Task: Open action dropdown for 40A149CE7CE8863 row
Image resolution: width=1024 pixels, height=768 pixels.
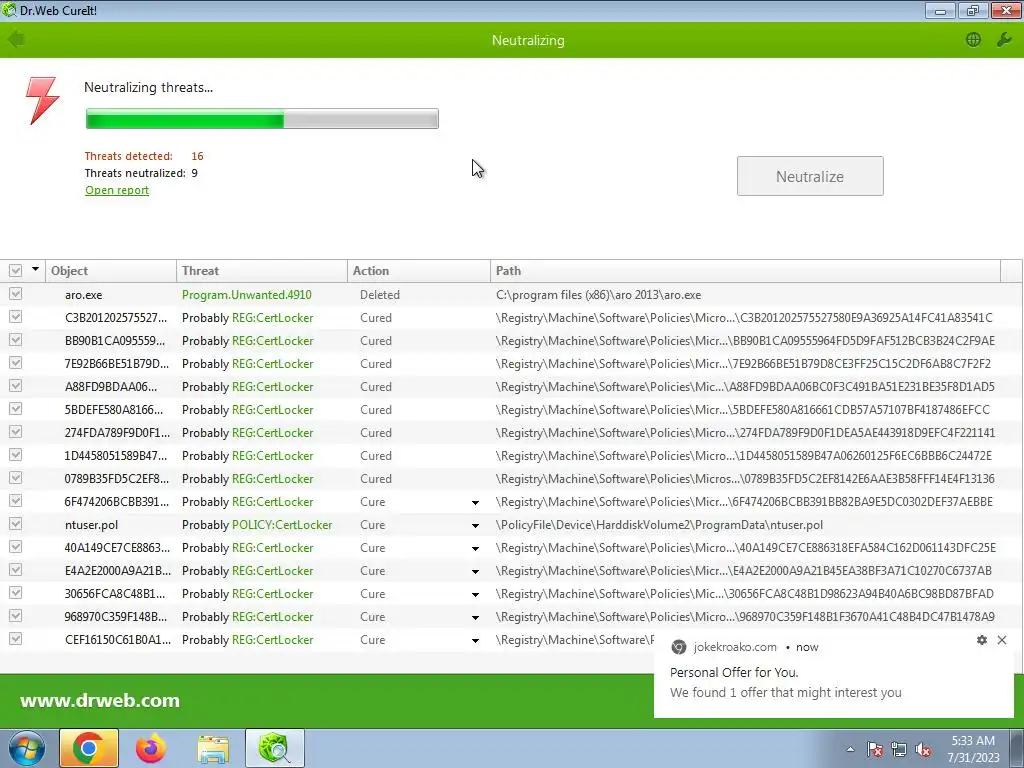Action: coord(475,549)
